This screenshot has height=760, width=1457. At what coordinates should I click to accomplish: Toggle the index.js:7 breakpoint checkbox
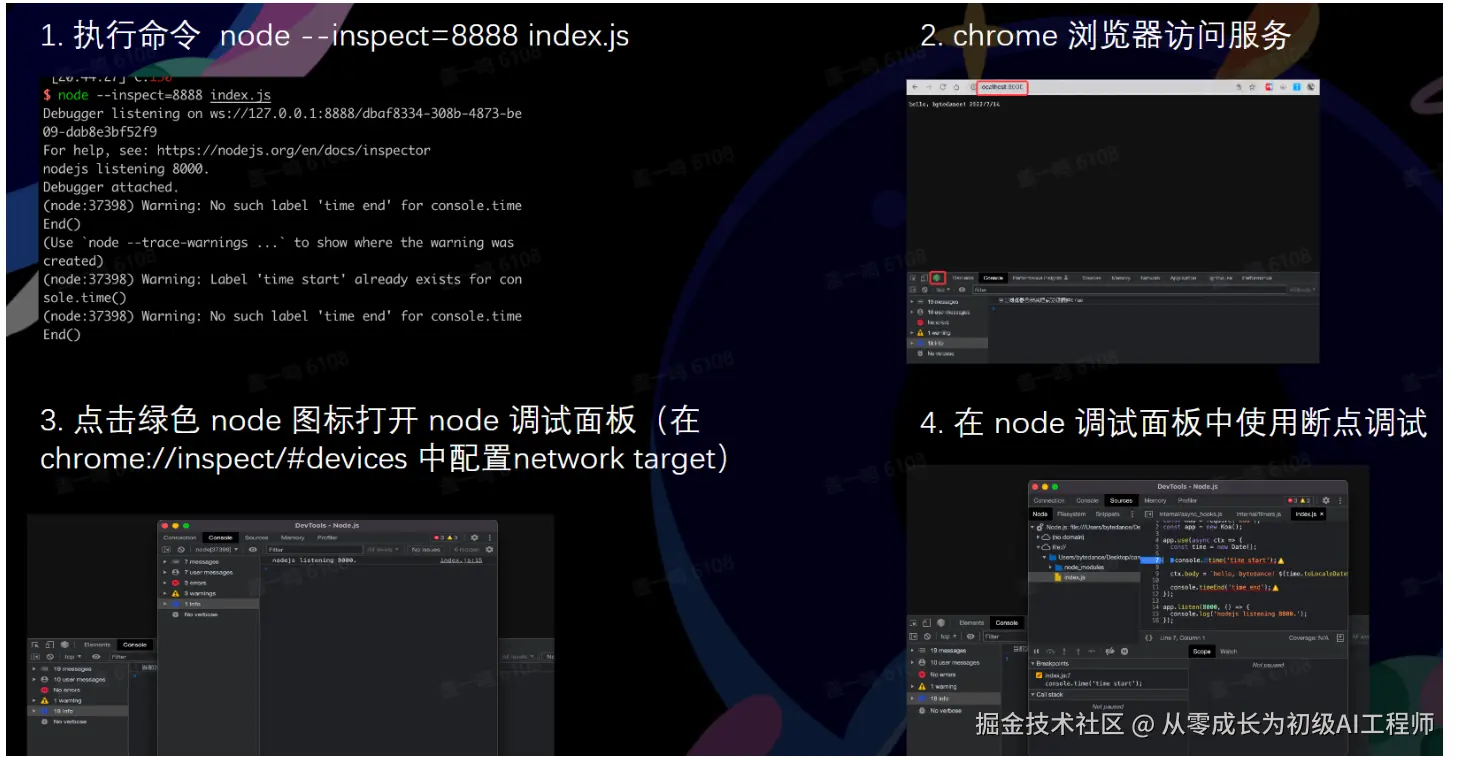(1037, 675)
